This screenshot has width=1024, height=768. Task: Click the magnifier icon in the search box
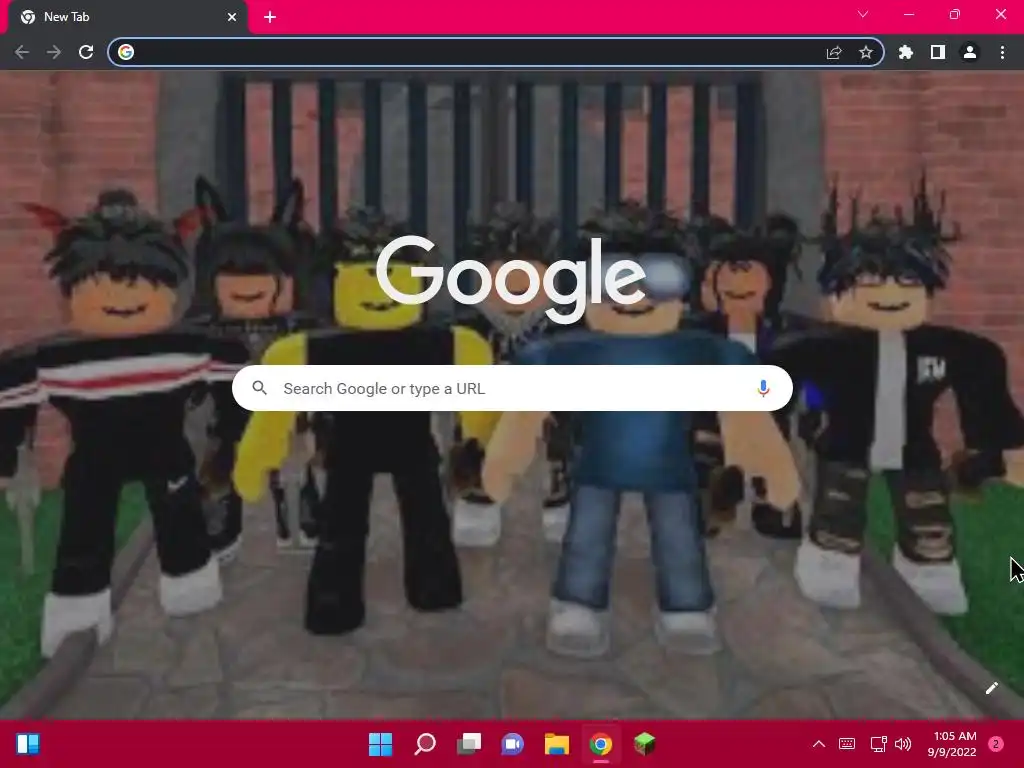pos(259,388)
